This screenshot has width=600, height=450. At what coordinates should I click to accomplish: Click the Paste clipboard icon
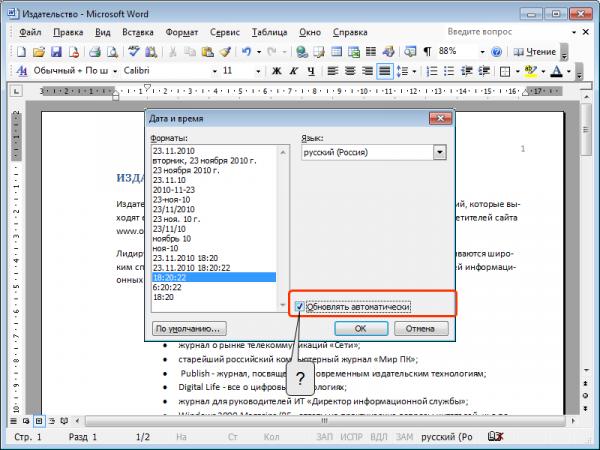[208, 52]
